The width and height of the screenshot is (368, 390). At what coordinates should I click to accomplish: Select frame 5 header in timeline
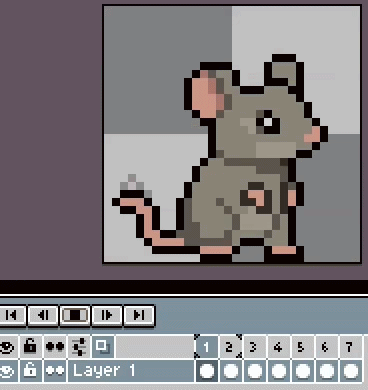[x=302, y=347]
